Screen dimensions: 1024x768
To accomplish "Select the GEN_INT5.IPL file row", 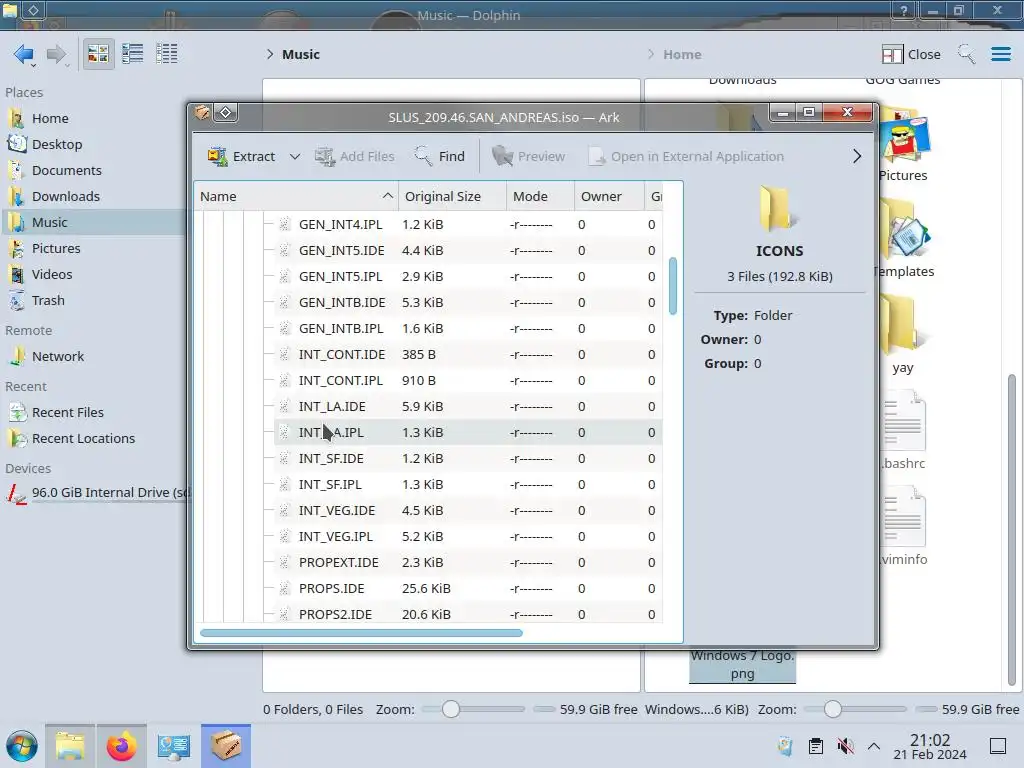I will 468,277.
